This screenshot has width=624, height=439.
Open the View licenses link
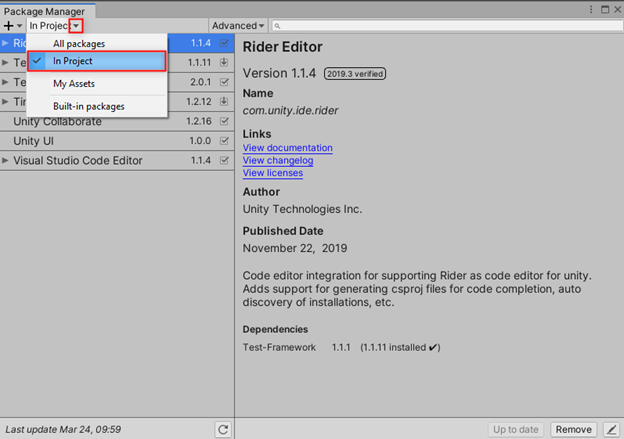click(273, 173)
